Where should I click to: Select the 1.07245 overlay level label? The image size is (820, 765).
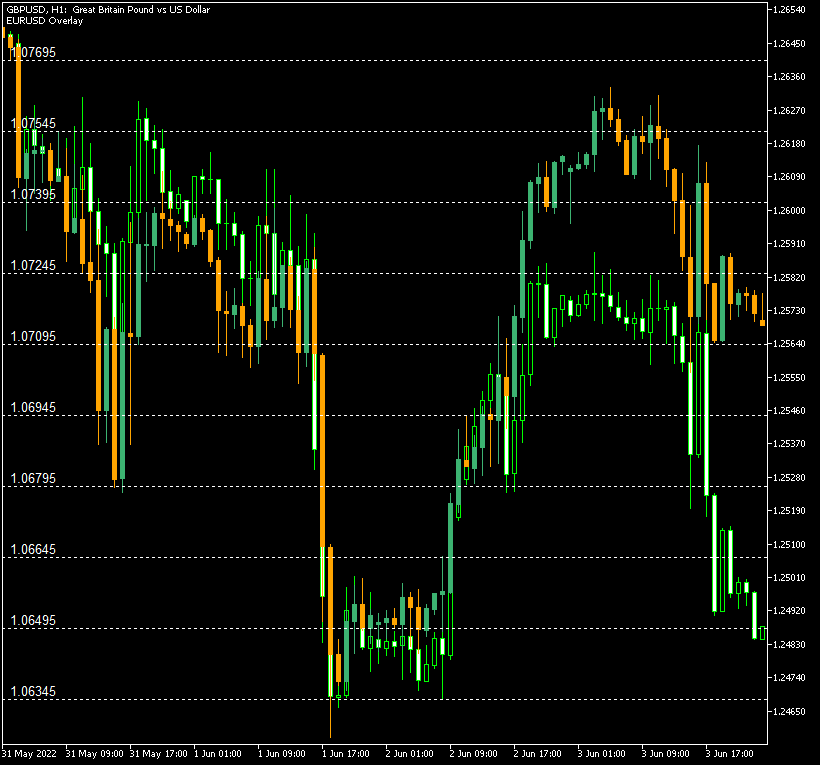pos(33,266)
